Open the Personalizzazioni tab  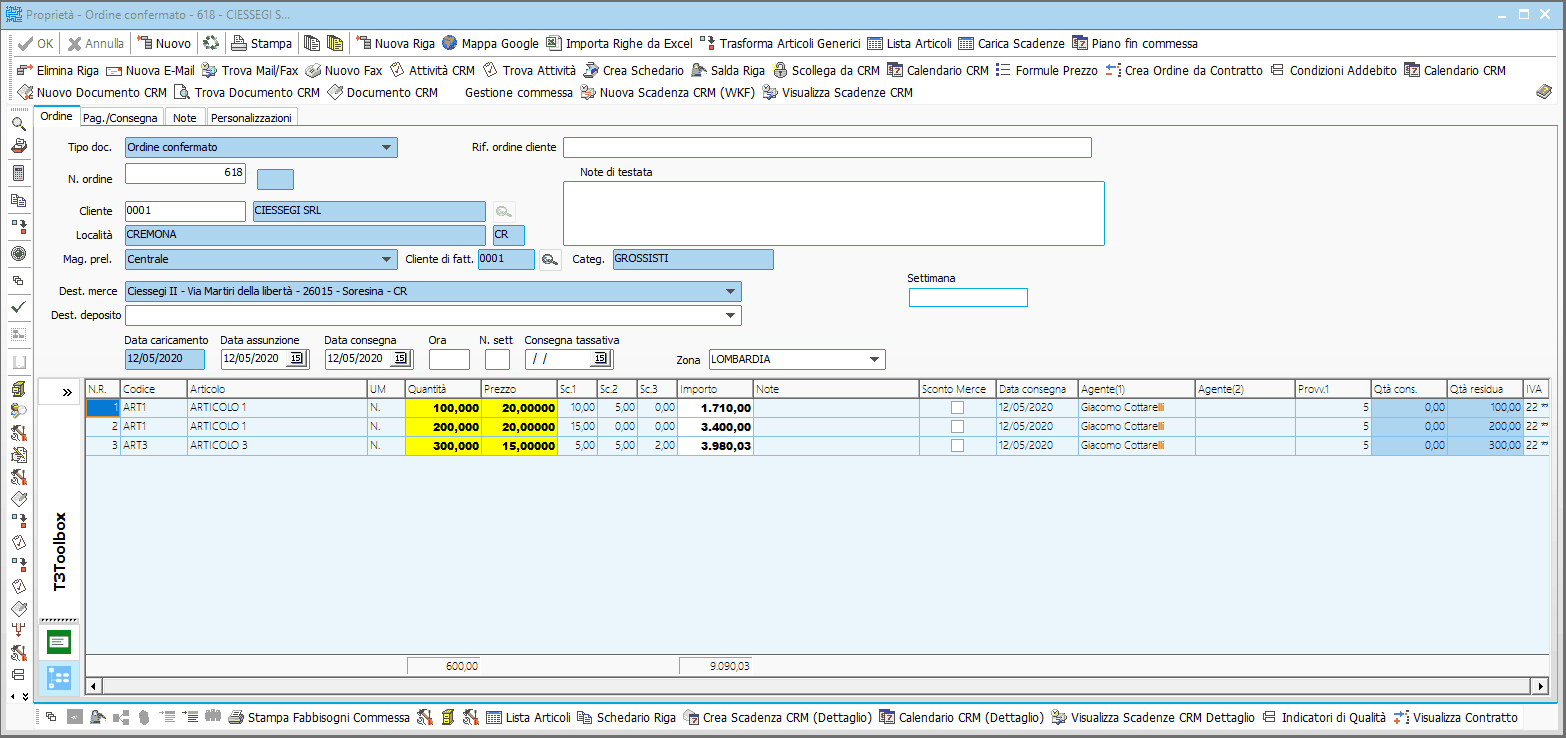coord(251,118)
